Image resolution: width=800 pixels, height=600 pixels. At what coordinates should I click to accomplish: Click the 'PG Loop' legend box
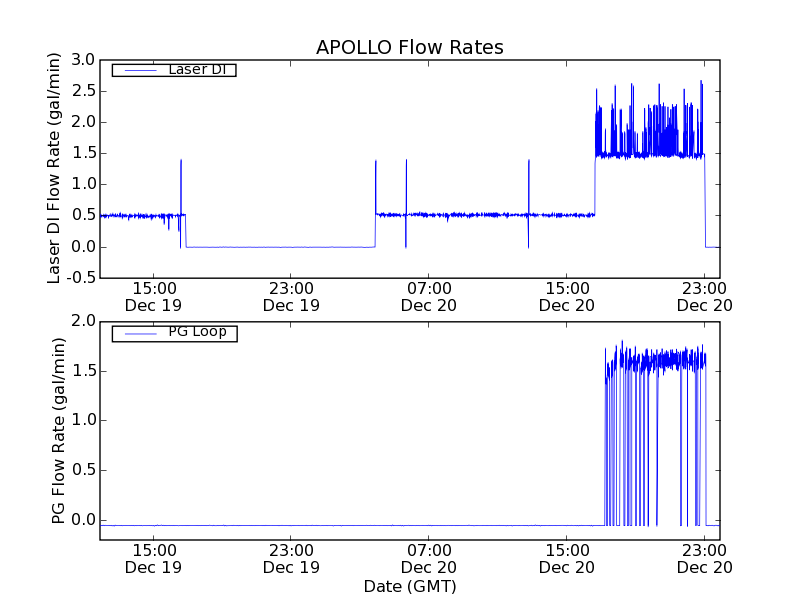point(174,333)
